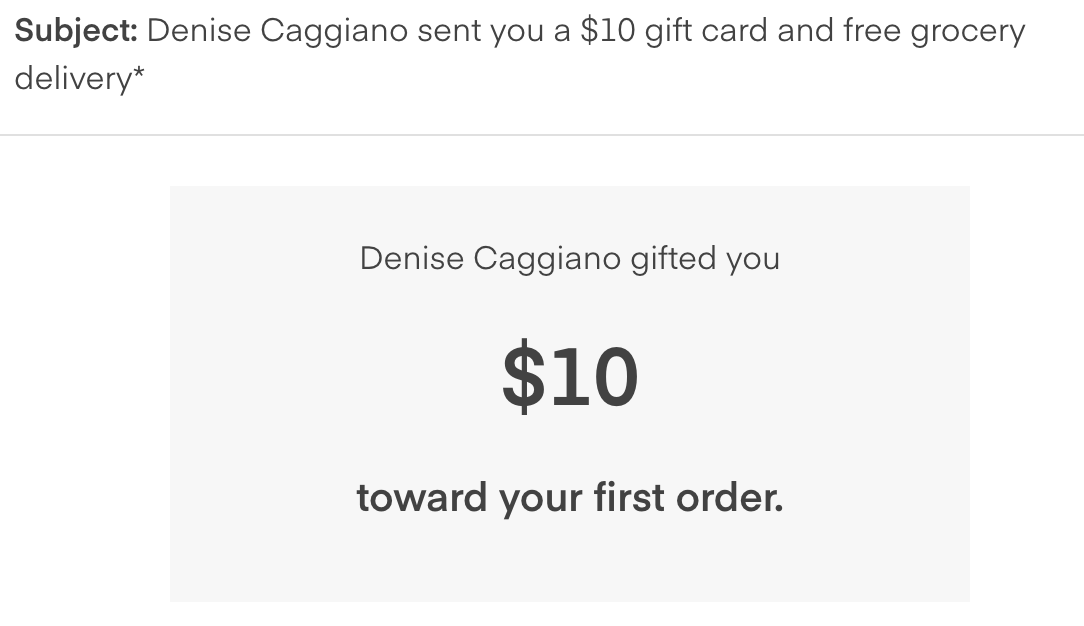Click "Caggiano" in the gift card heading
Image resolution: width=1084 pixels, height=626 pixels.
[547, 260]
